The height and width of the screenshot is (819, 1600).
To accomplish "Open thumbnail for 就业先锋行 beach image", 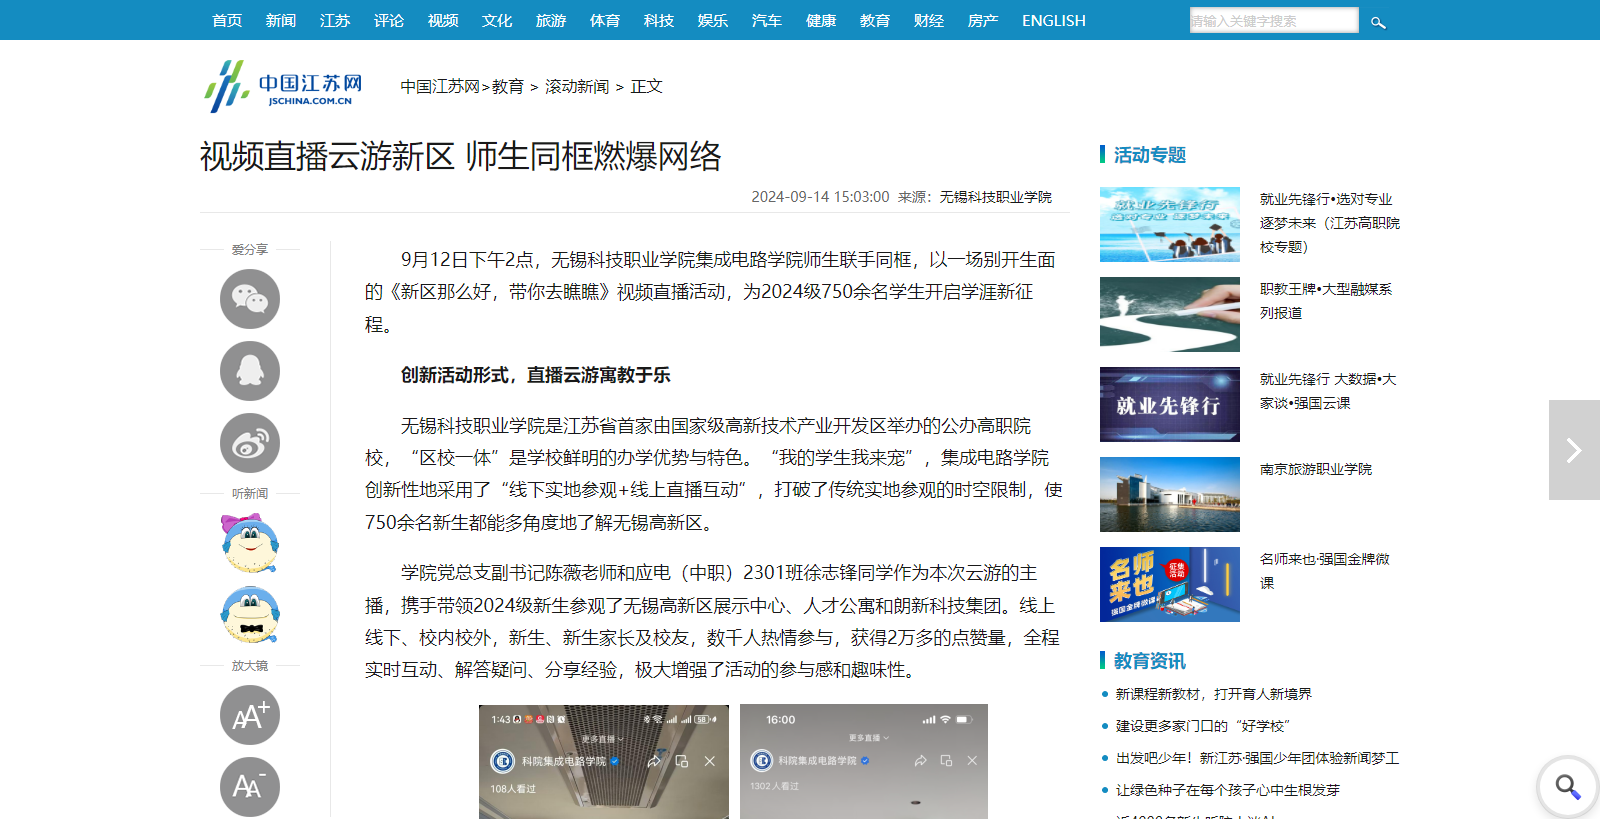I will pos(1170,224).
